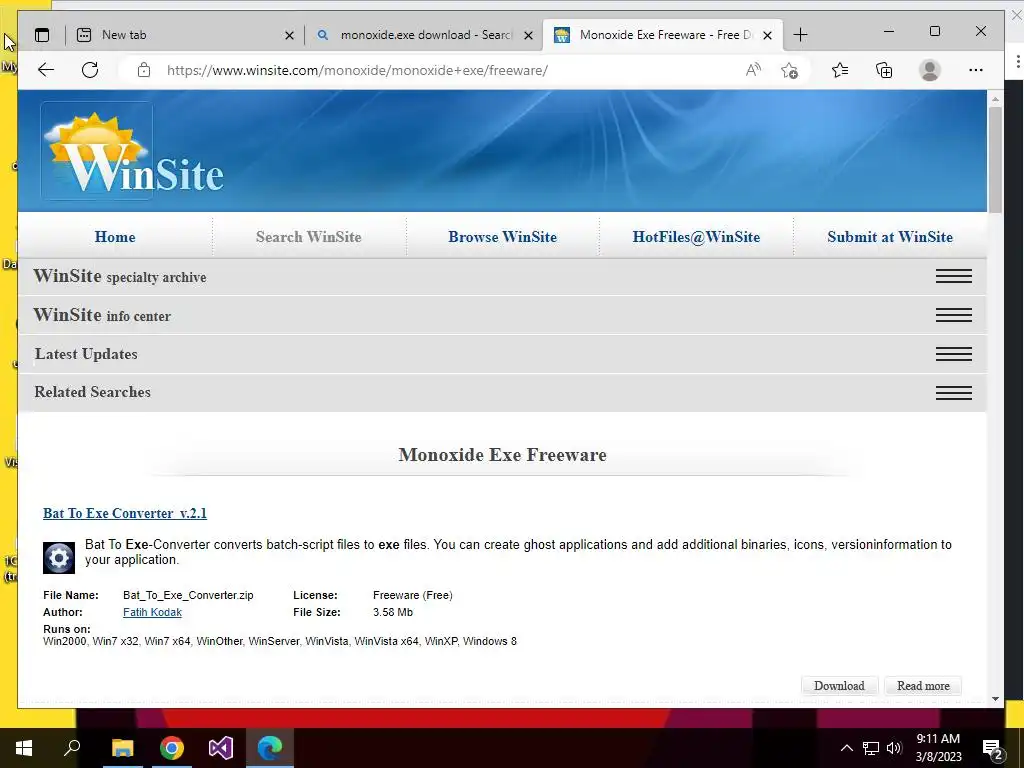
Task: Refresh the current page
Action: point(90,70)
